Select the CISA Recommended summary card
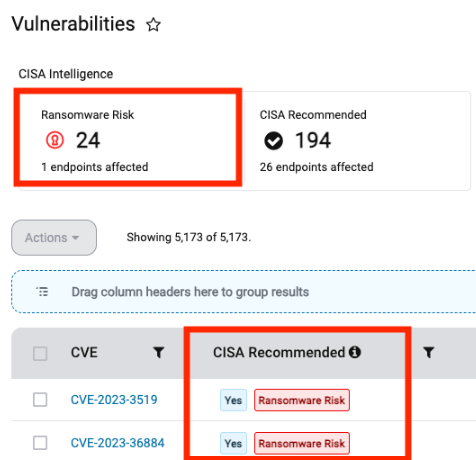The height and width of the screenshot is (460, 476). [357, 141]
